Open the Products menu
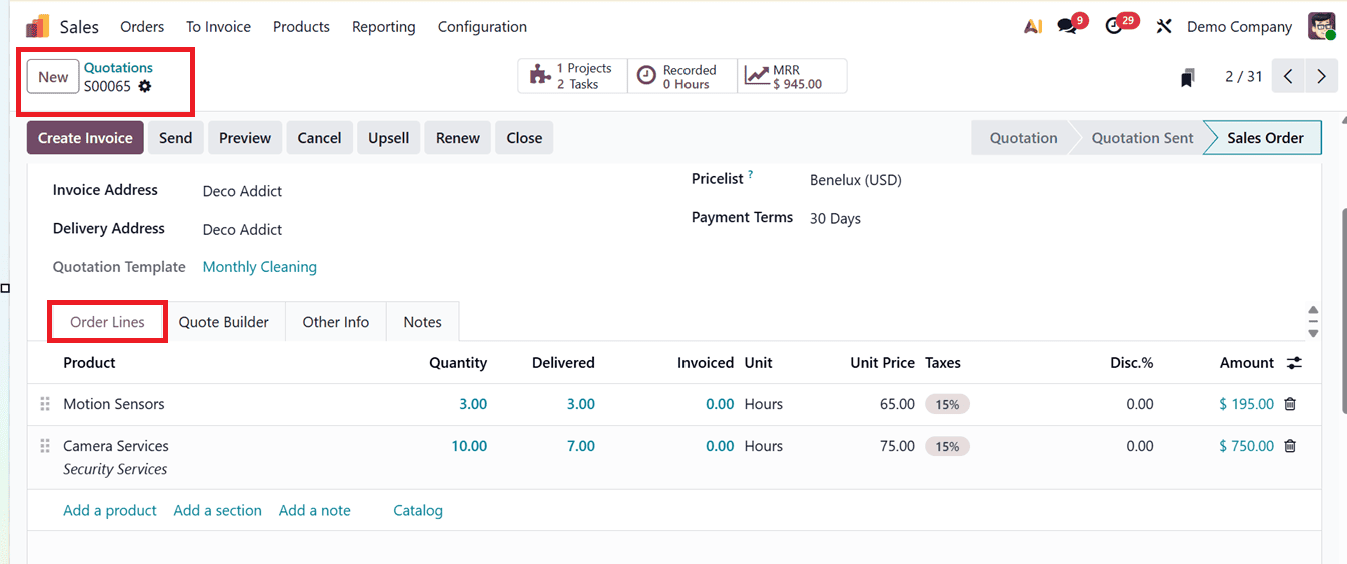This screenshot has height=564, width=1347. coord(301,27)
